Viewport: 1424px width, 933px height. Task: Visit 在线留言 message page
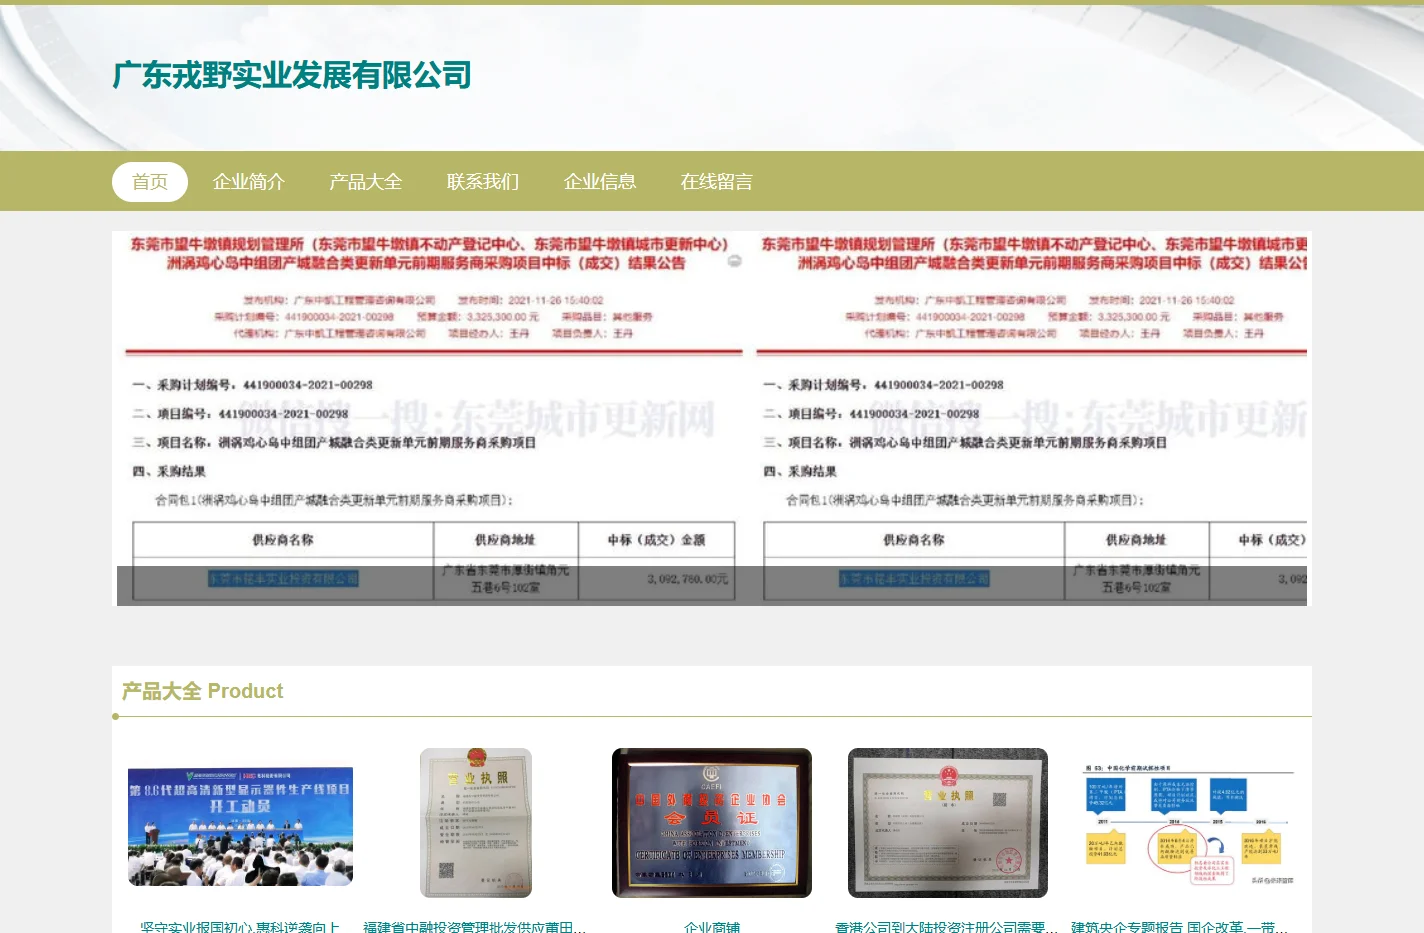tap(717, 182)
